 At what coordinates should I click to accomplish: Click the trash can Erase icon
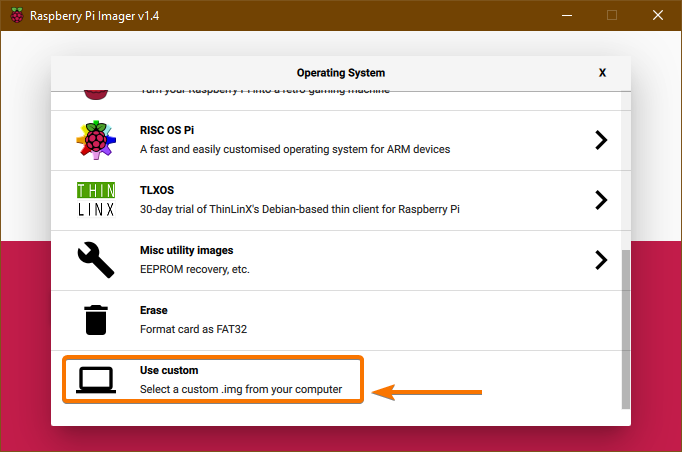point(96,320)
